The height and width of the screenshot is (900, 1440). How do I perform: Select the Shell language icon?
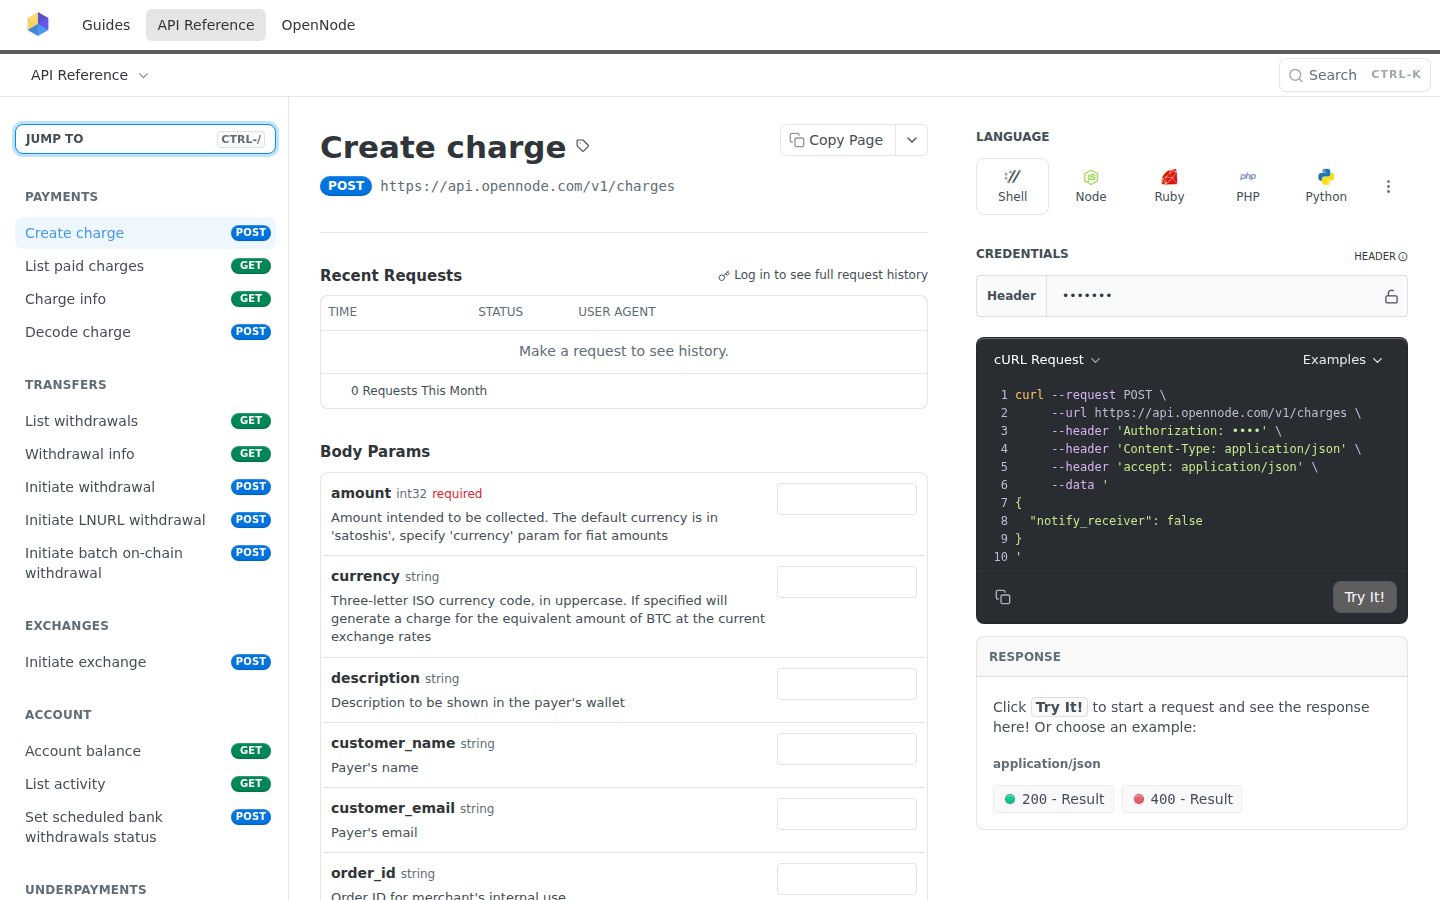coord(1012,186)
